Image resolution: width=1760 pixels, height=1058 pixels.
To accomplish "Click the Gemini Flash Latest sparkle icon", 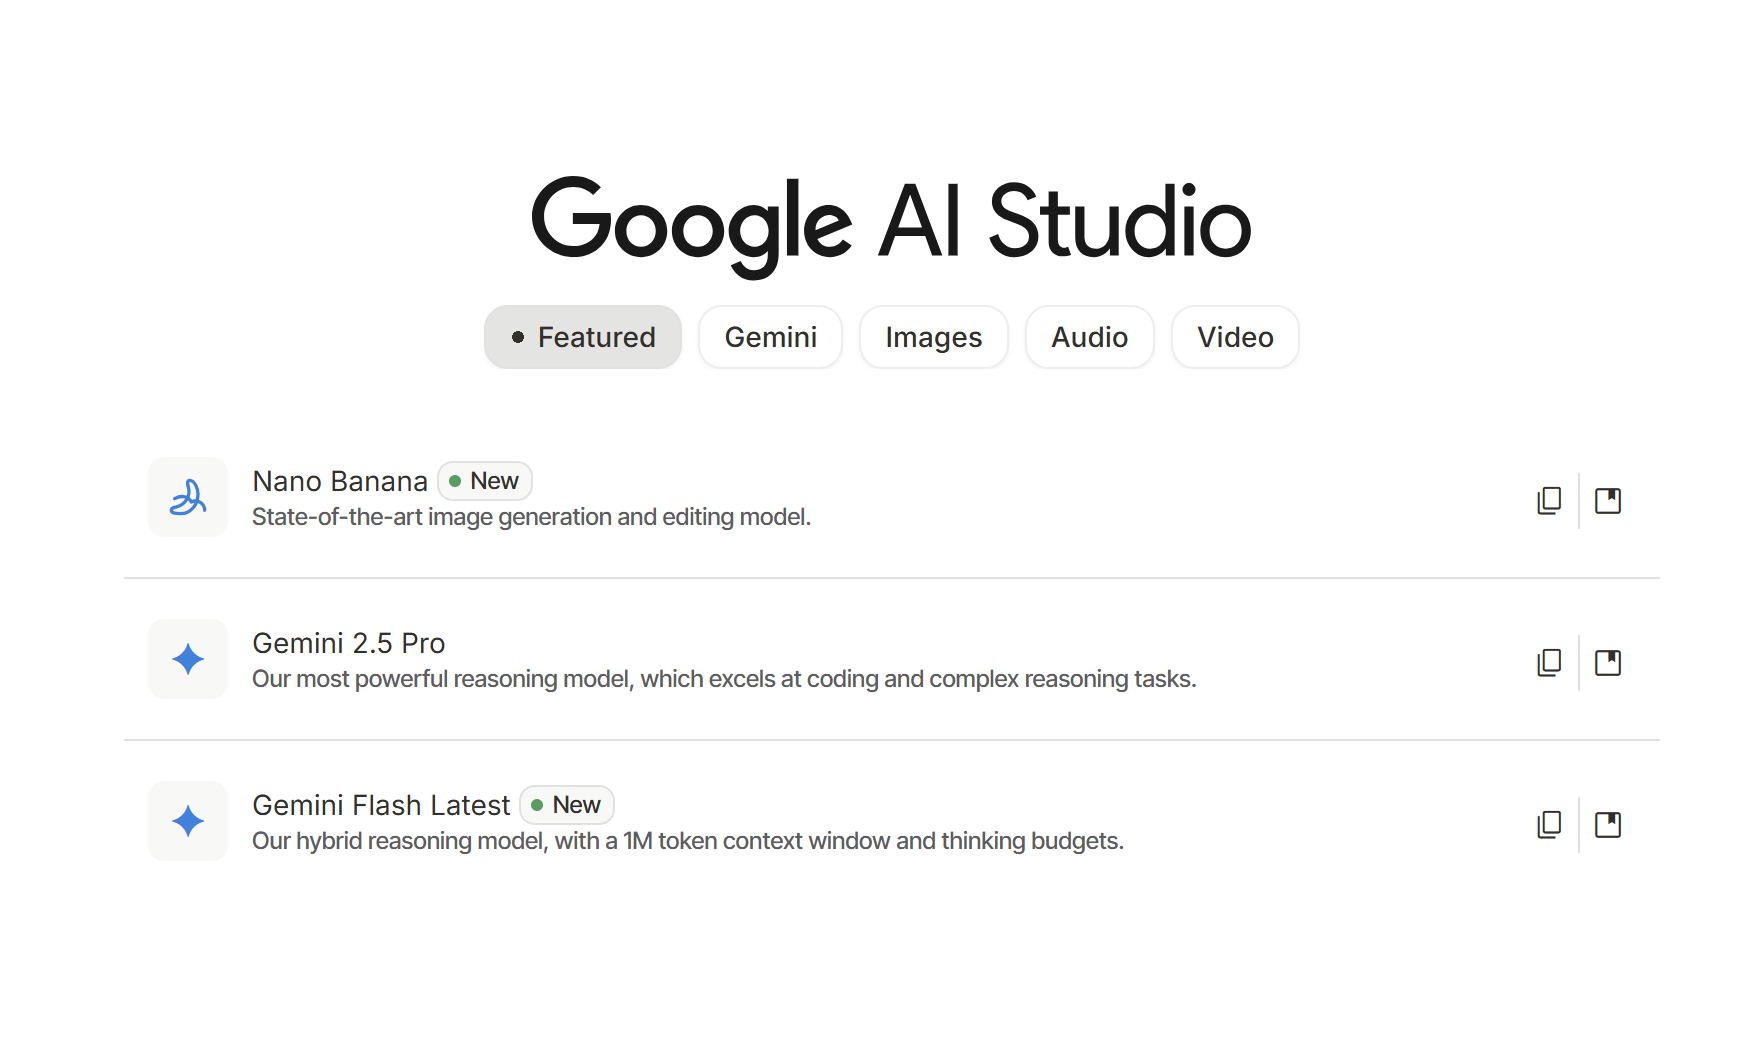I will pyautogui.click(x=188, y=821).
